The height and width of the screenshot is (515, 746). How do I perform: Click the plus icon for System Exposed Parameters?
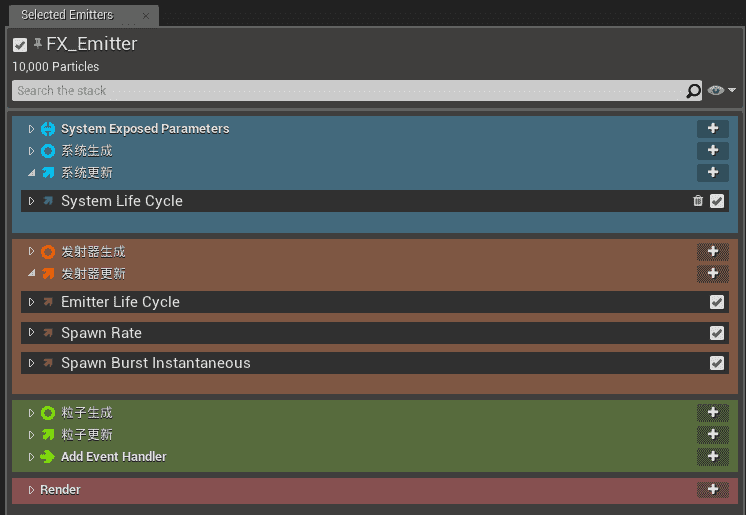(712, 129)
